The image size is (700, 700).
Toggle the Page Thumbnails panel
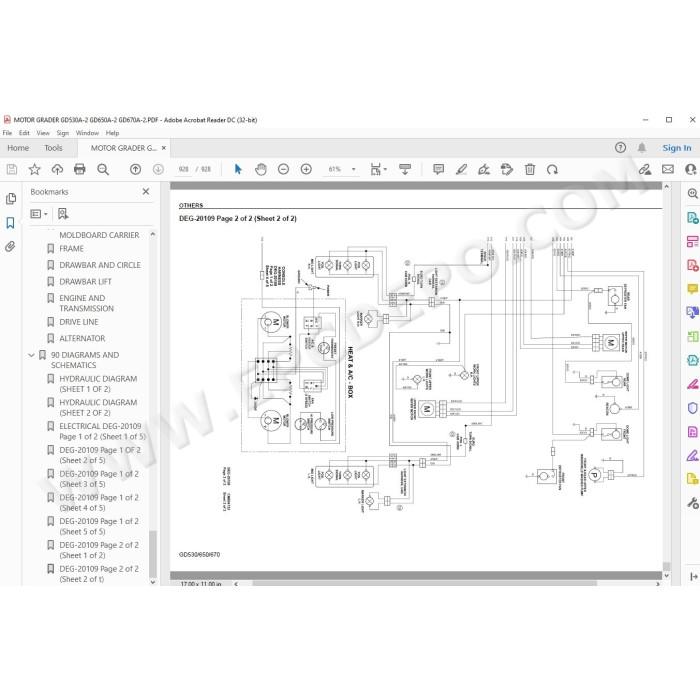tap(11, 199)
